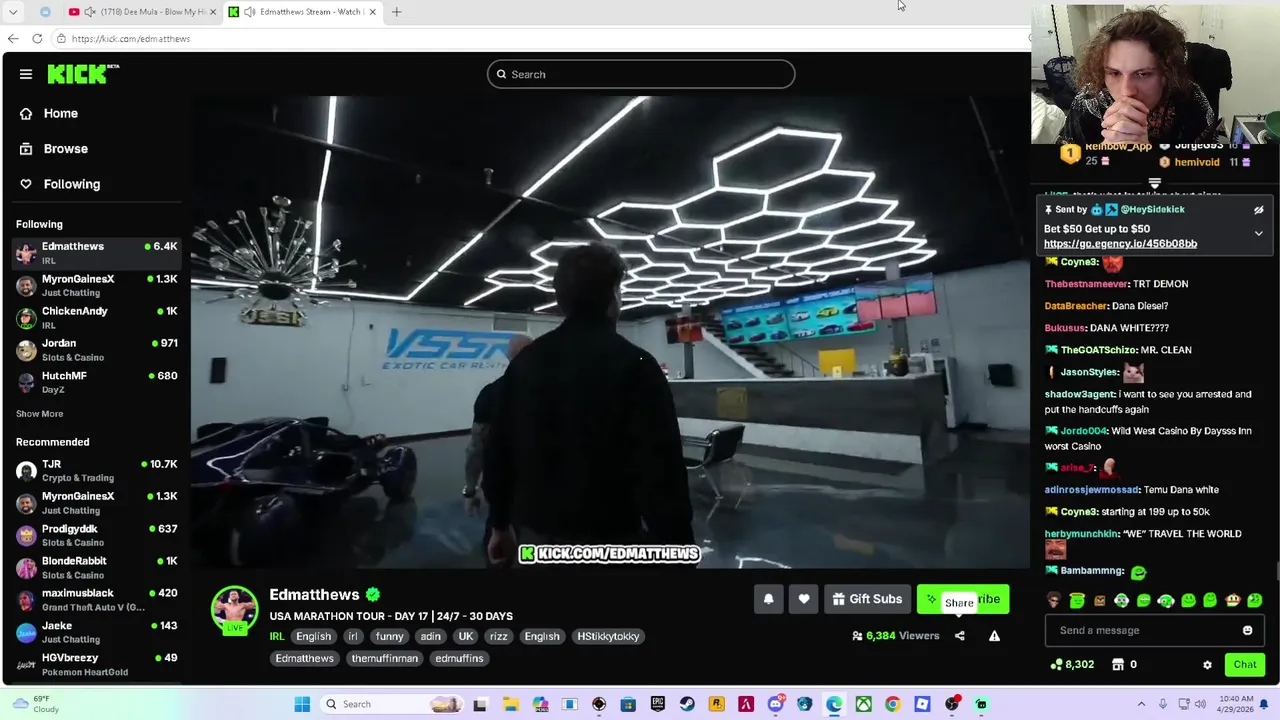Expand the pinned message chevron

coord(1259,233)
